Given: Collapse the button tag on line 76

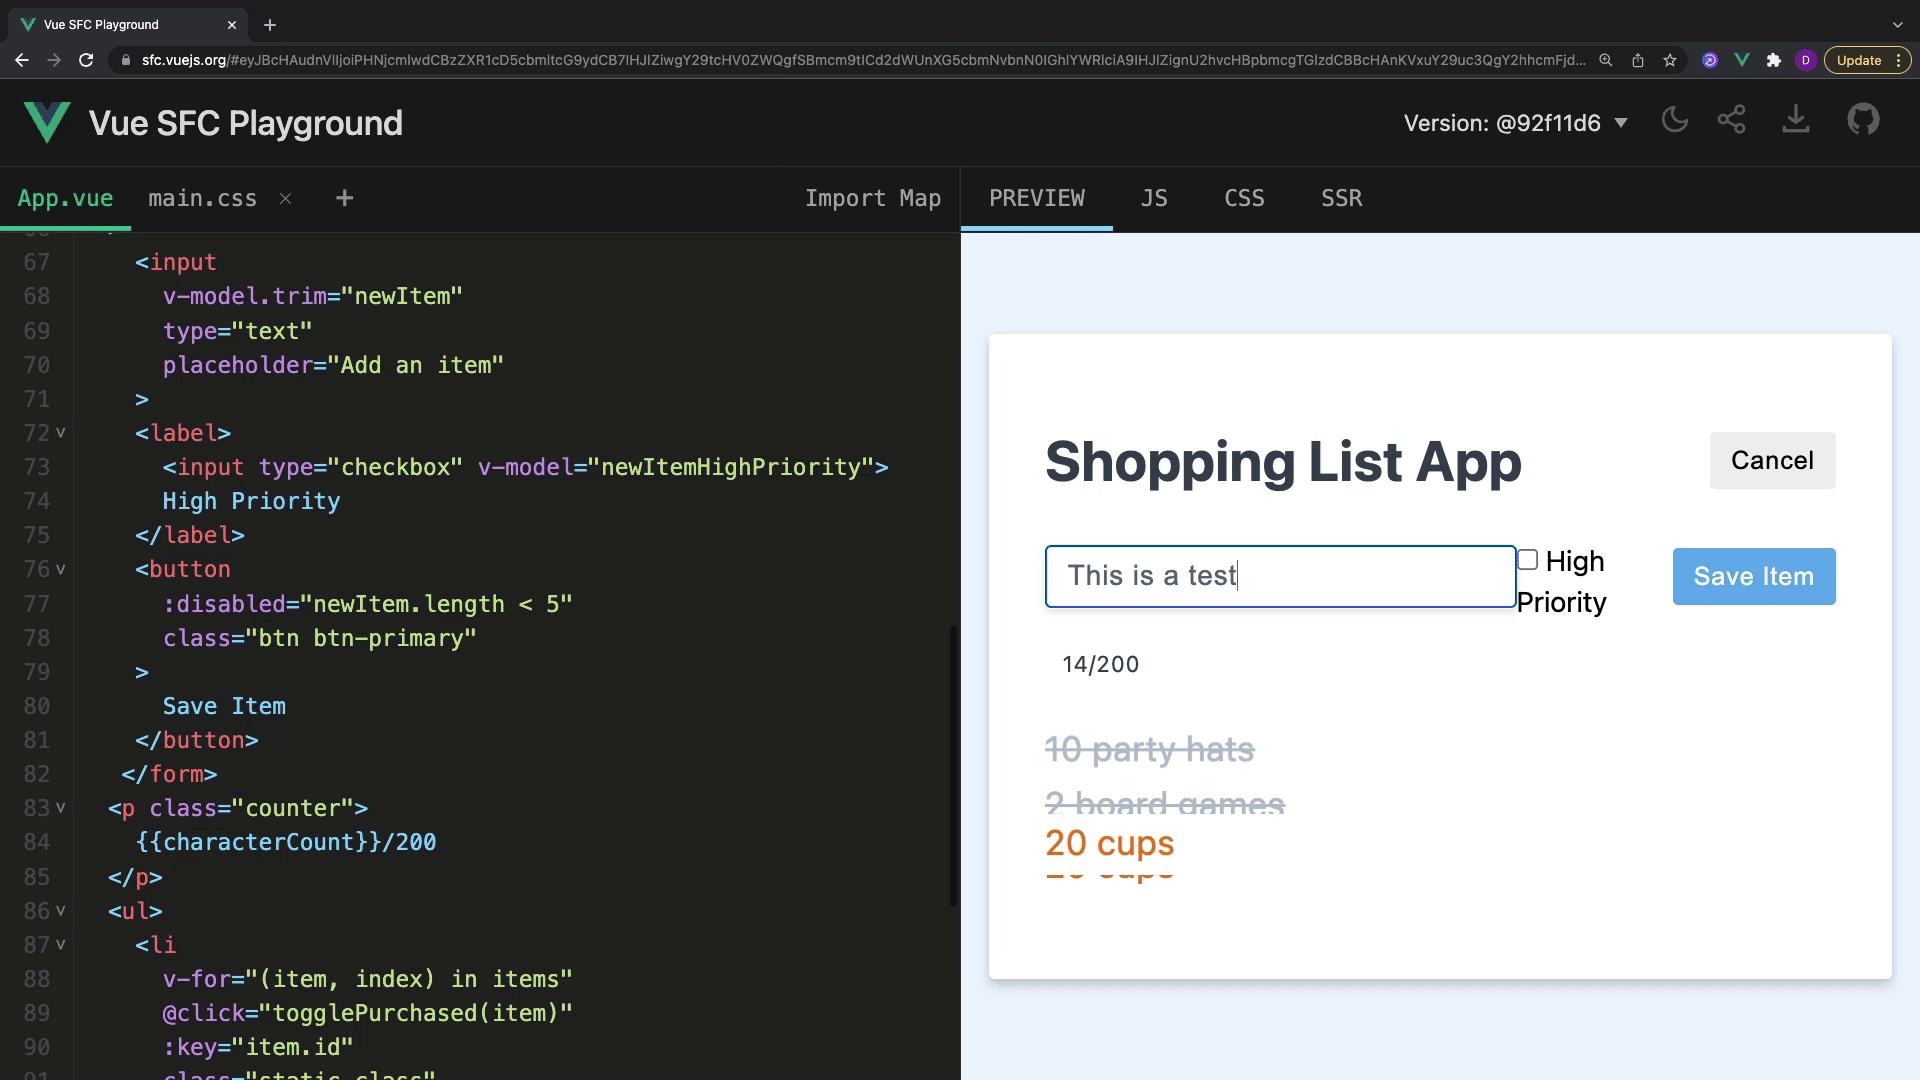Looking at the screenshot, I should [61, 569].
